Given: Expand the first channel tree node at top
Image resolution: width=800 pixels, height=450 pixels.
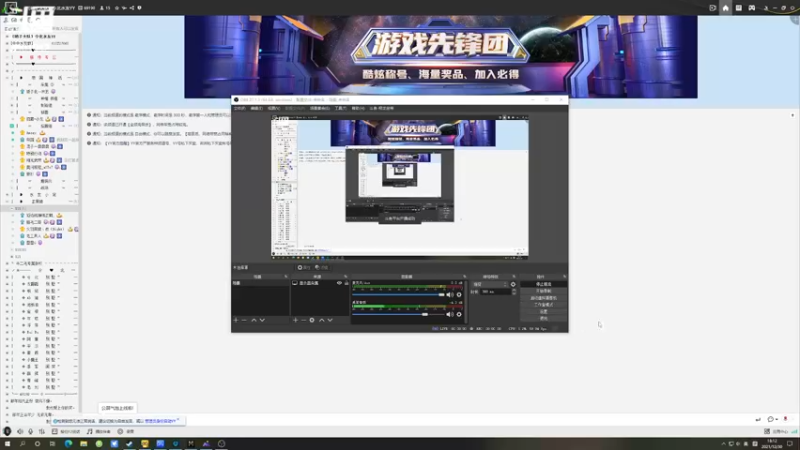Looking at the screenshot, I should (x=7, y=36).
